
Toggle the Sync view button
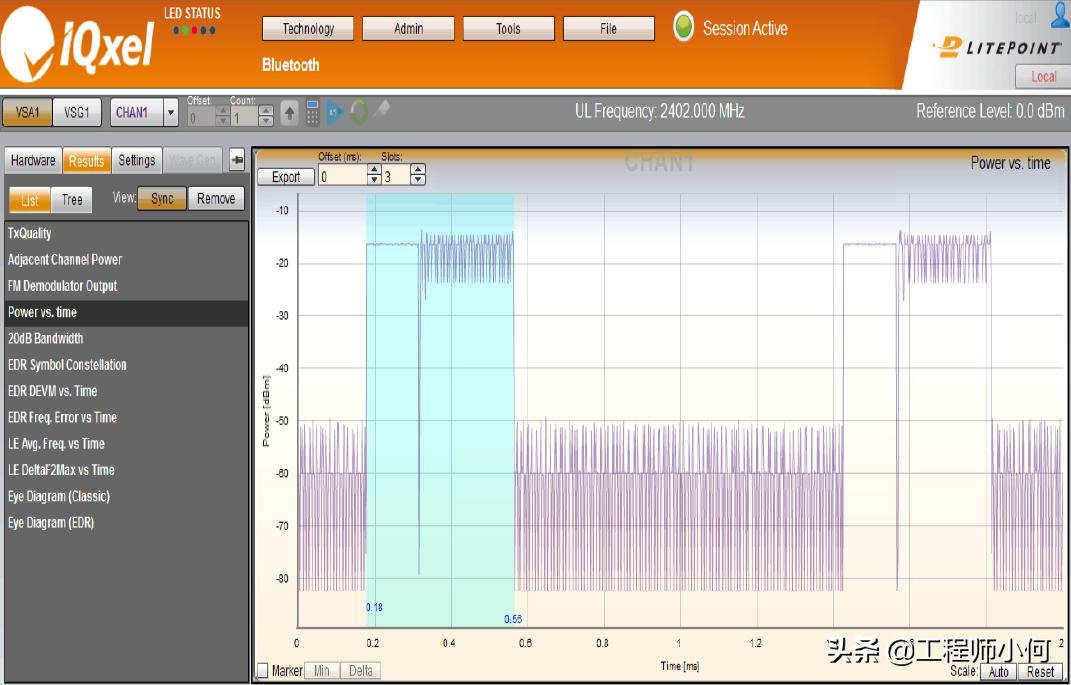coord(162,199)
